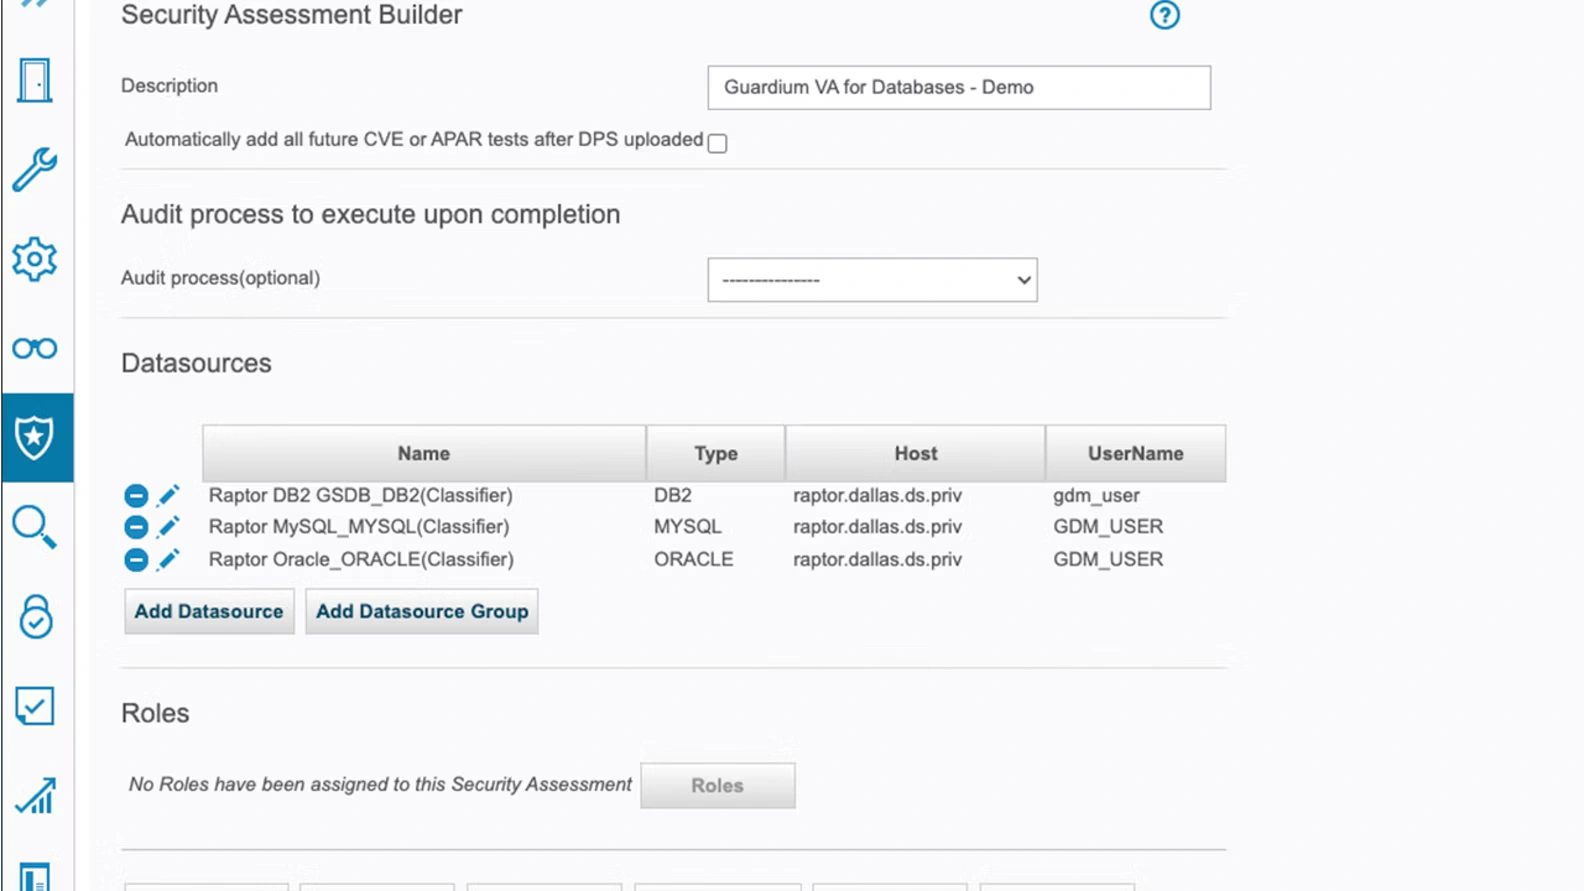Click the Roles button
The image size is (1584, 891).
717,786
